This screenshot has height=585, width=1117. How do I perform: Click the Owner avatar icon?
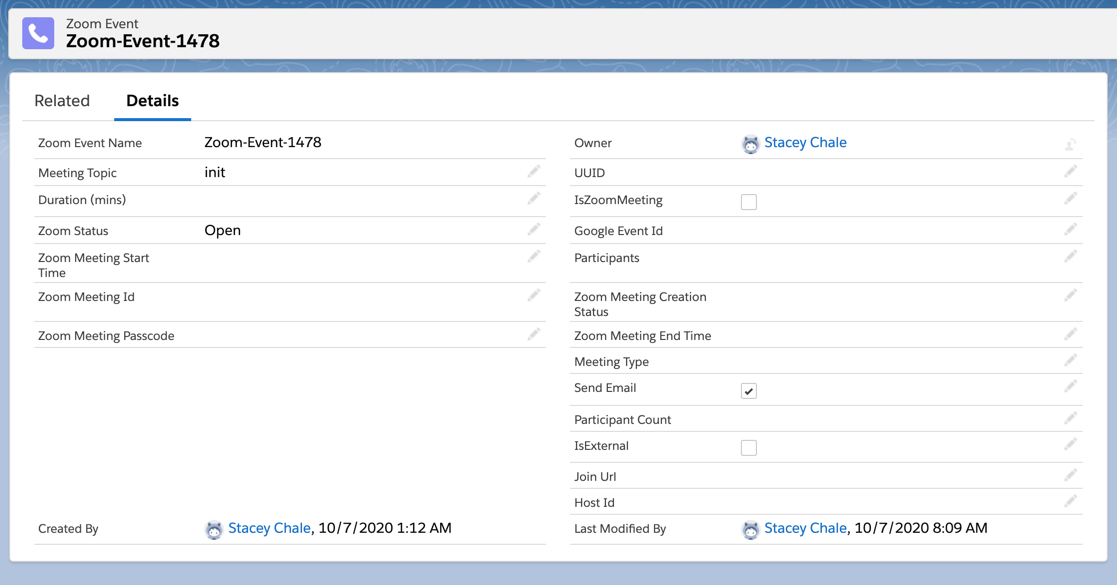click(750, 144)
